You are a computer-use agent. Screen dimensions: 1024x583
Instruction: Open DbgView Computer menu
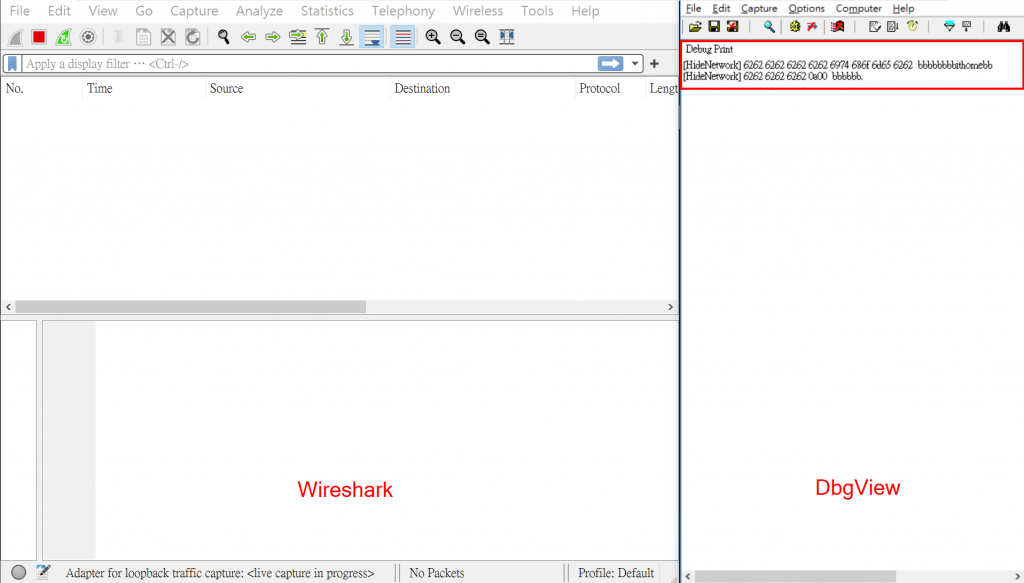[x=859, y=8]
